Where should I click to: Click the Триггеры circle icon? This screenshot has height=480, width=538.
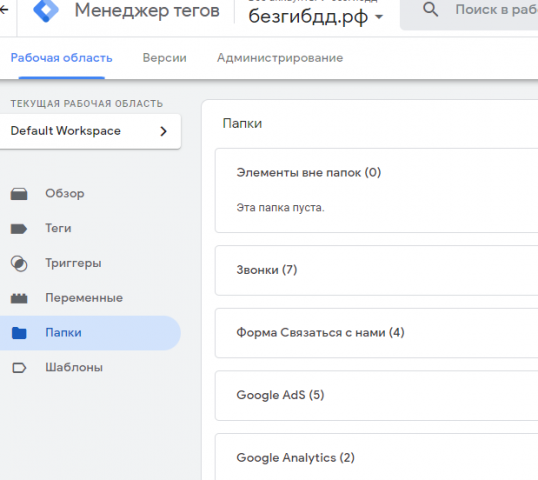coord(19,264)
